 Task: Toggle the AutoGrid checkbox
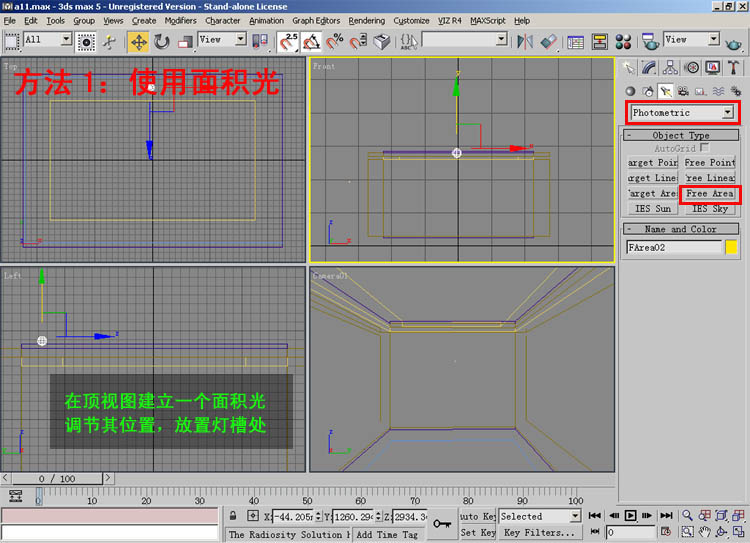click(706, 148)
